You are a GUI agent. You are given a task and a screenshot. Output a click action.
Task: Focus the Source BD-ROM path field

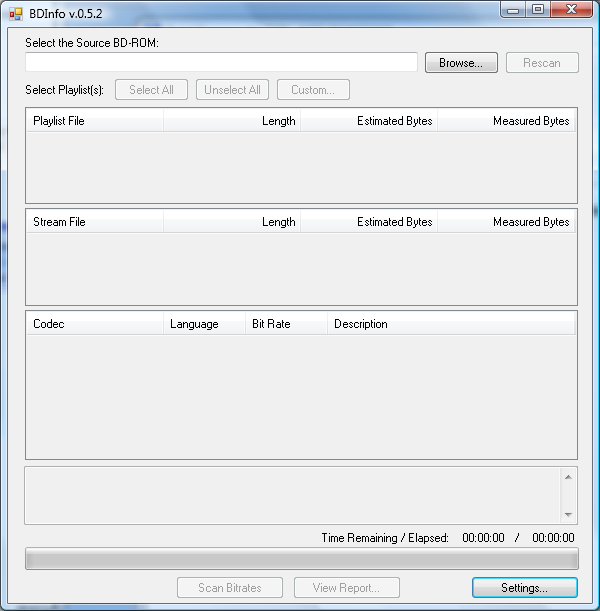(221, 62)
